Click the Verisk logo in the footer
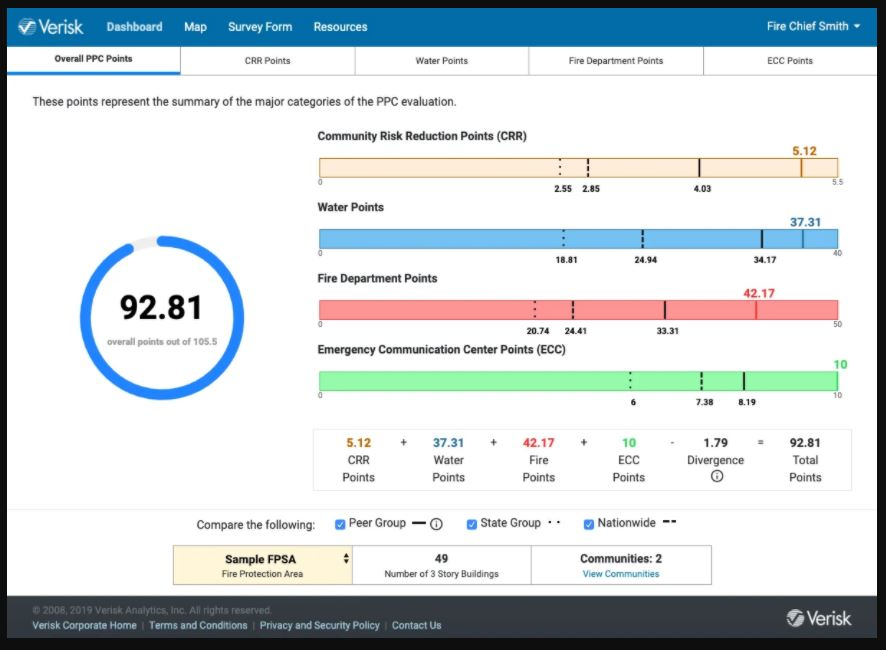 819,617
